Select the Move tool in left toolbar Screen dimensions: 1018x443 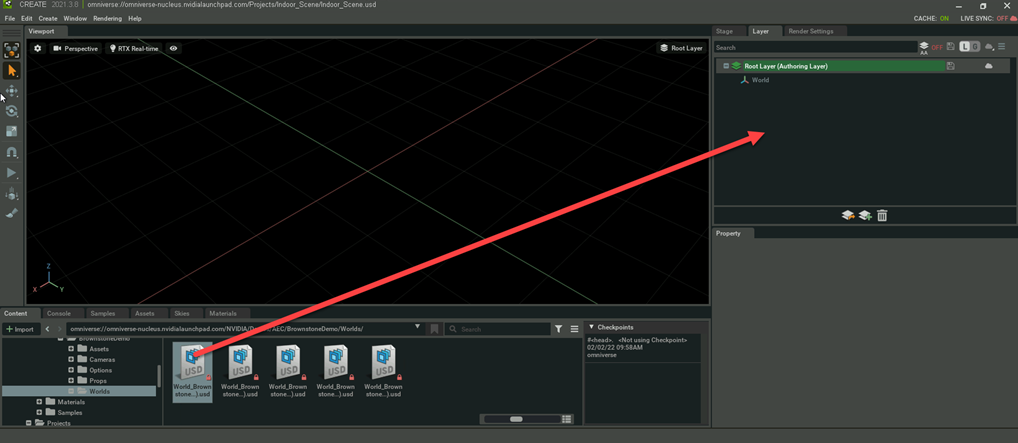pyautogui.click(x=12, y=91)
